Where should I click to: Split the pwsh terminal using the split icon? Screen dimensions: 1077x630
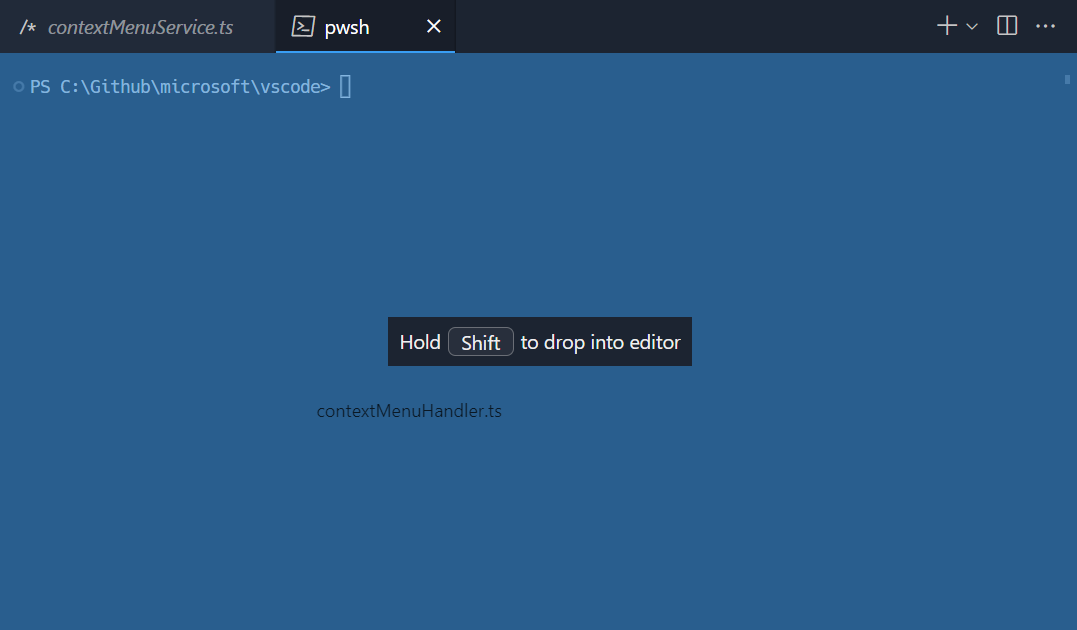(1005, 25)
